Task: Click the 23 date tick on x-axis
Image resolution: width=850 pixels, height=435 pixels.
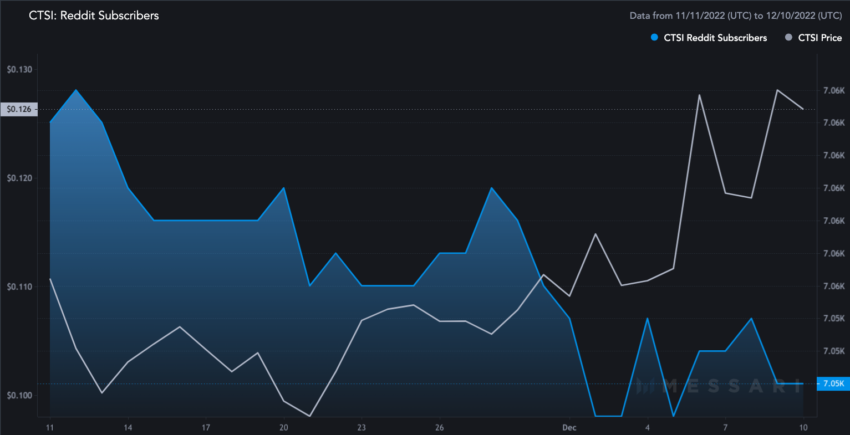Action: tap(362, 427)
